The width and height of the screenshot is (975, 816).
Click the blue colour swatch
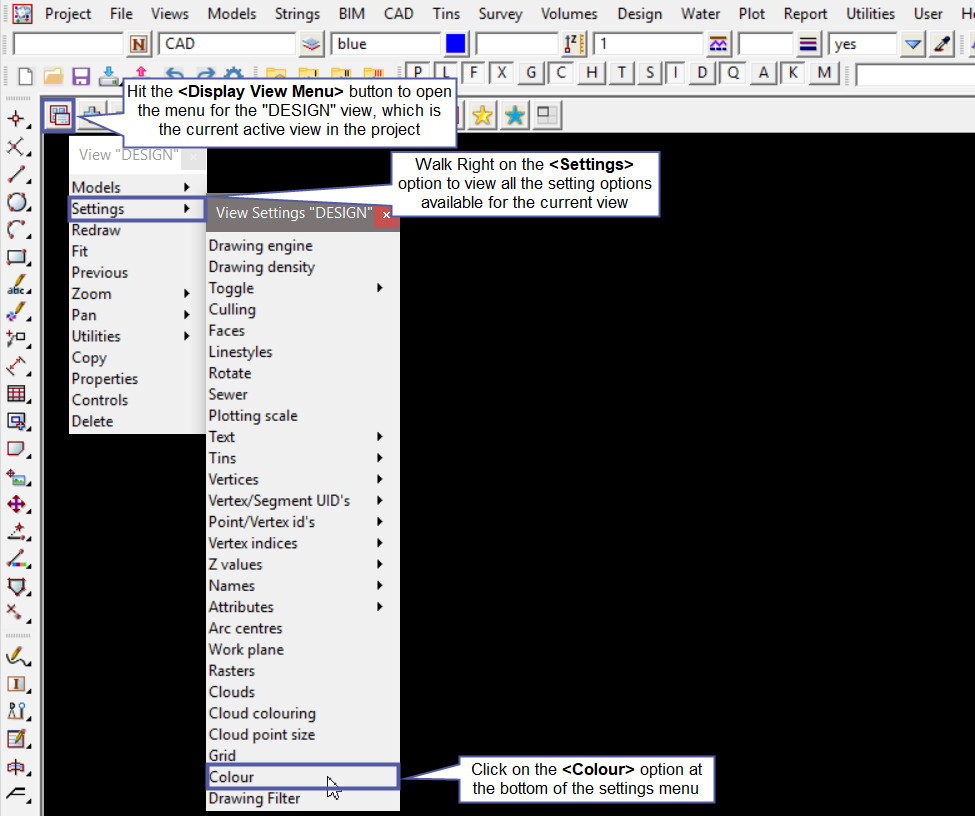pyautogui.click(x=456, y=44)
